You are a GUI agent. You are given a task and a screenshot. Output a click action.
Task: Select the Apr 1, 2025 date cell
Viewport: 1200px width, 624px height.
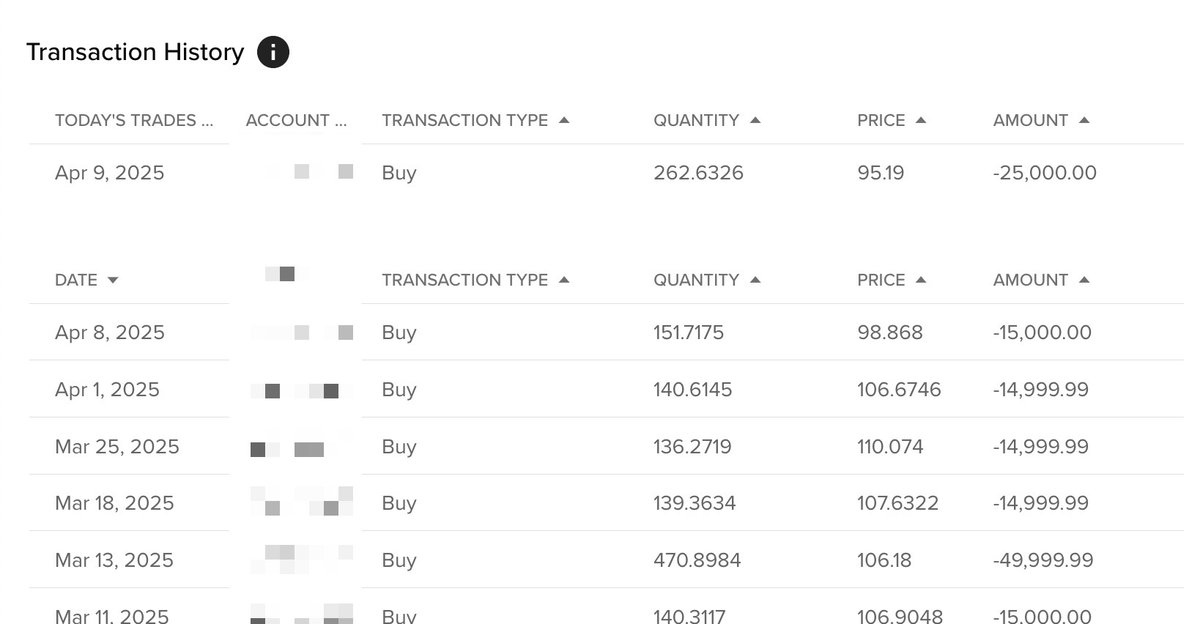point(107,389)
